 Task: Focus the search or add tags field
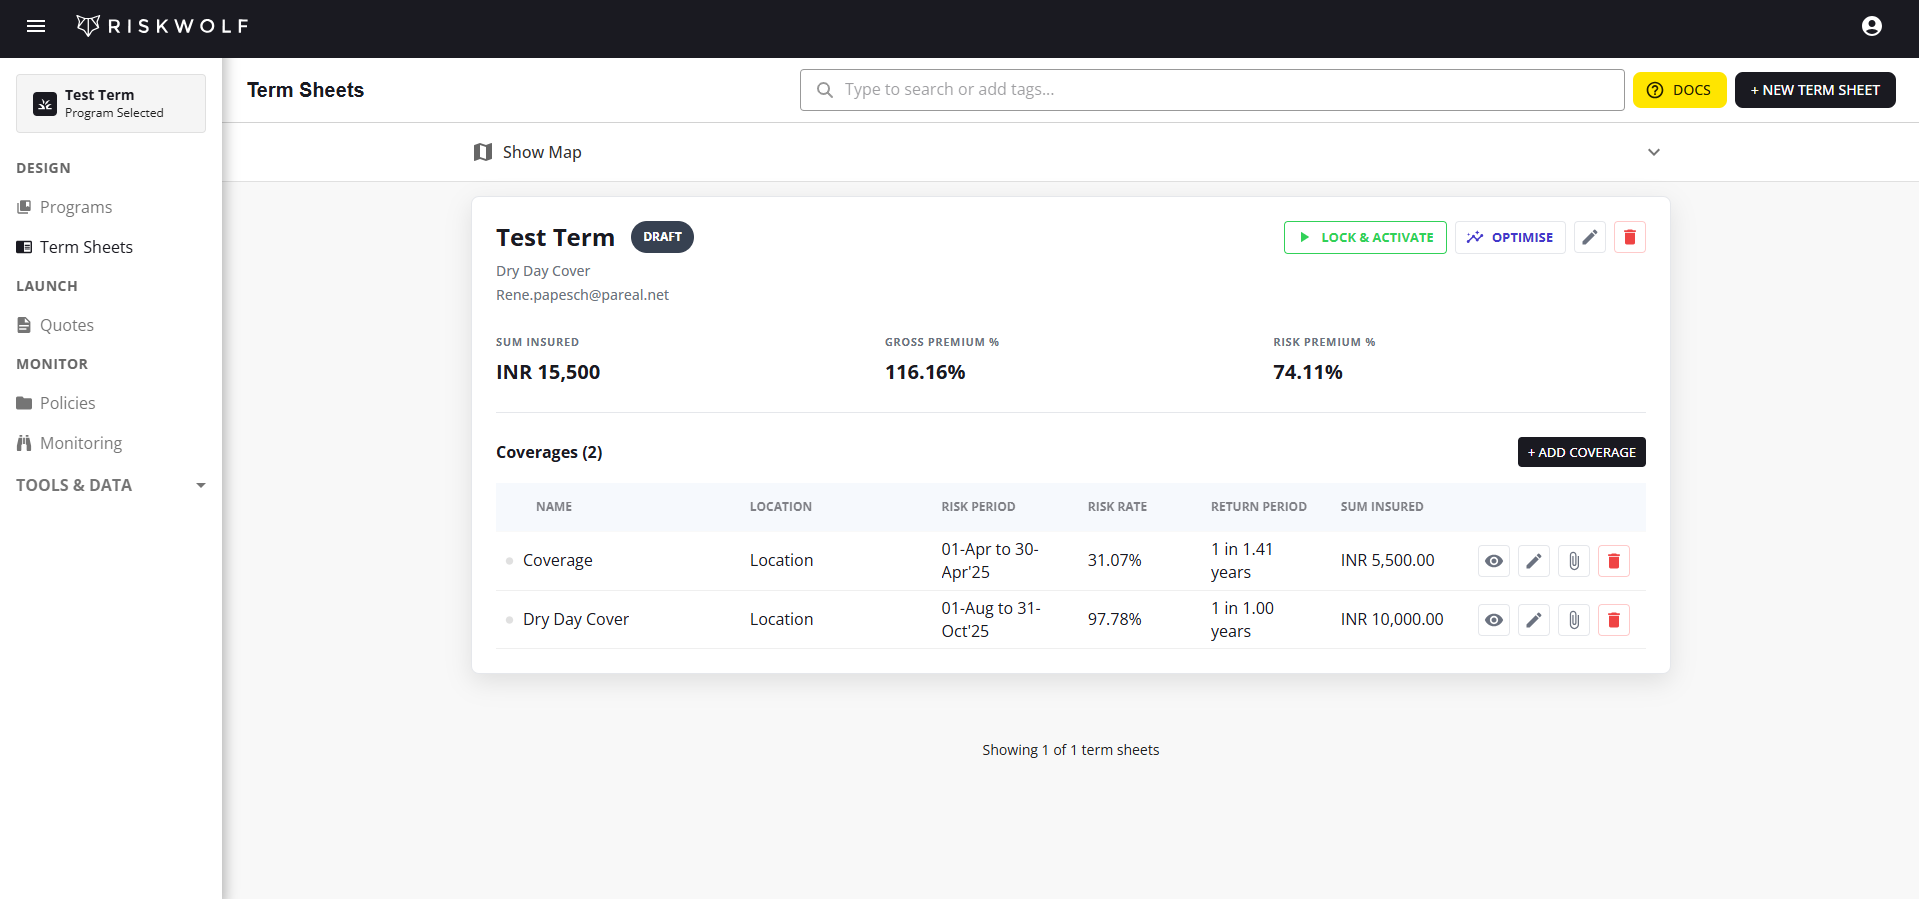point(1210,90)
